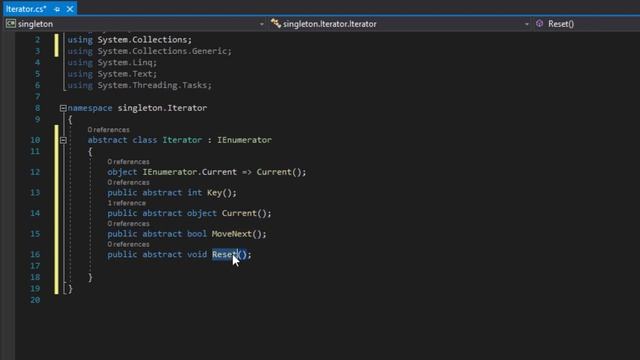640x360 pixels.
Task: Click line number 17 in the gutter
Action: (x=35, y=266)
